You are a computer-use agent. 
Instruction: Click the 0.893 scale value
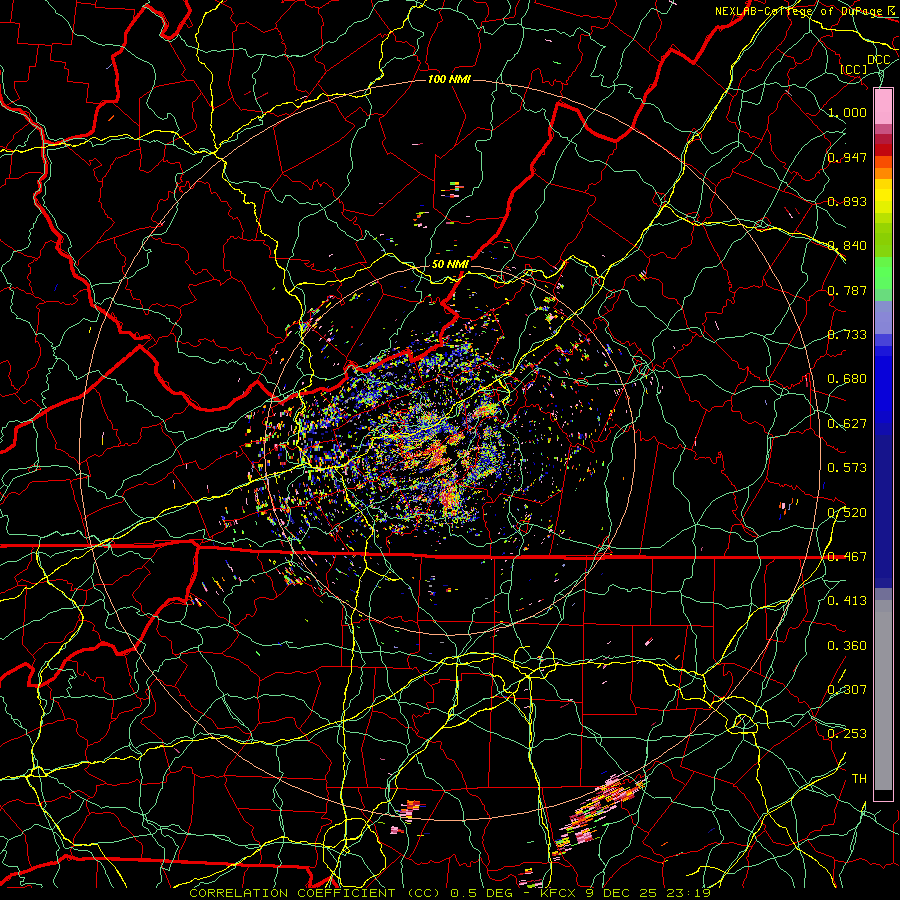click(847, 201)
